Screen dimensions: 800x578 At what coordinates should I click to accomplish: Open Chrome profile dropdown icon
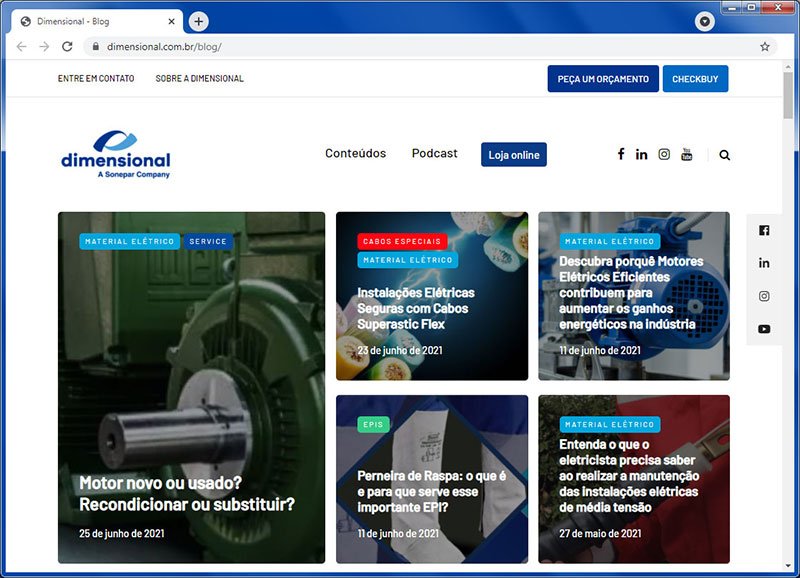(x=705, y=21)
